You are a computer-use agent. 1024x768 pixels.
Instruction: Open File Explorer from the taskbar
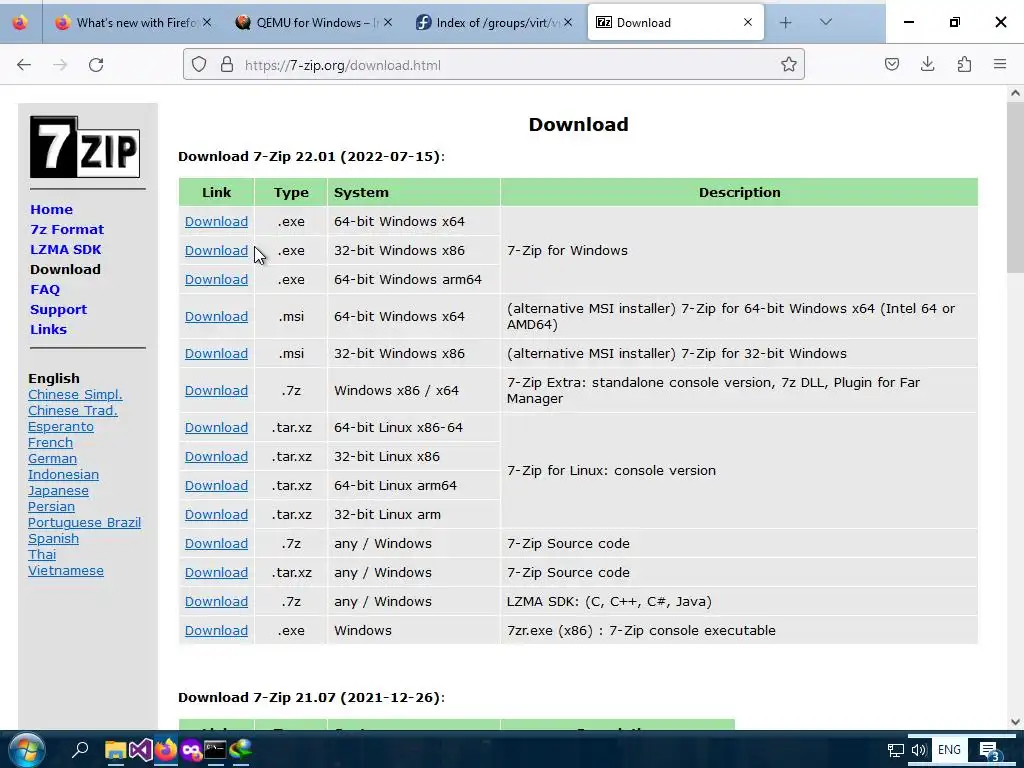116,750
